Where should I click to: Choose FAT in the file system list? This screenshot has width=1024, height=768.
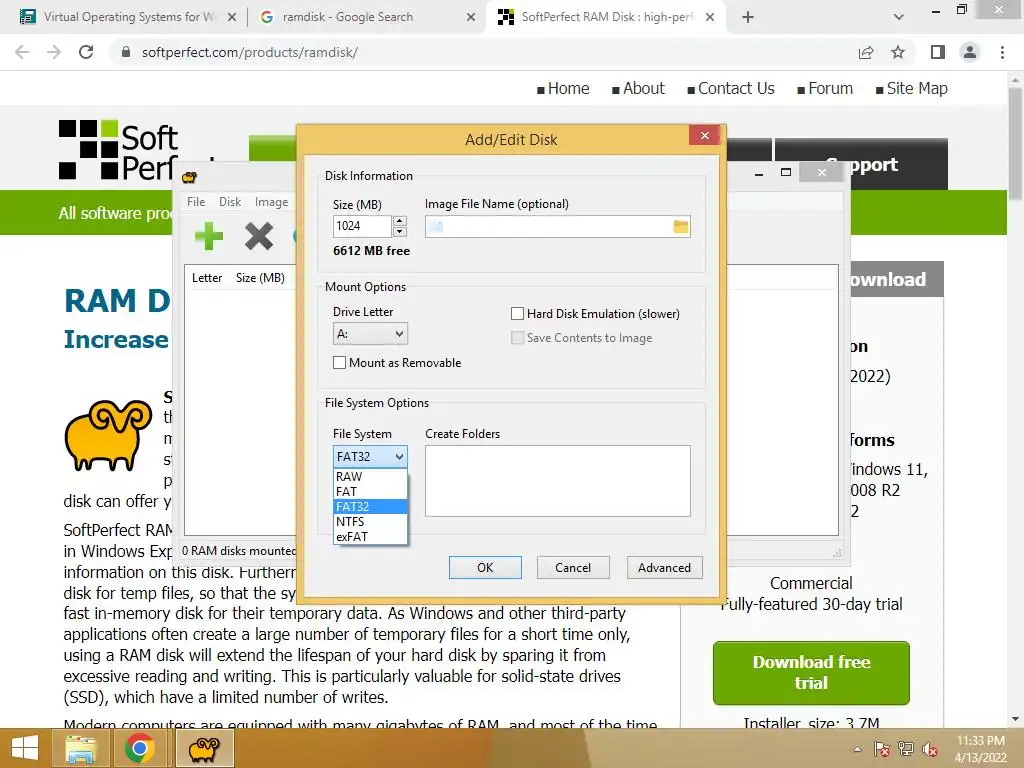tap(370, 492)
